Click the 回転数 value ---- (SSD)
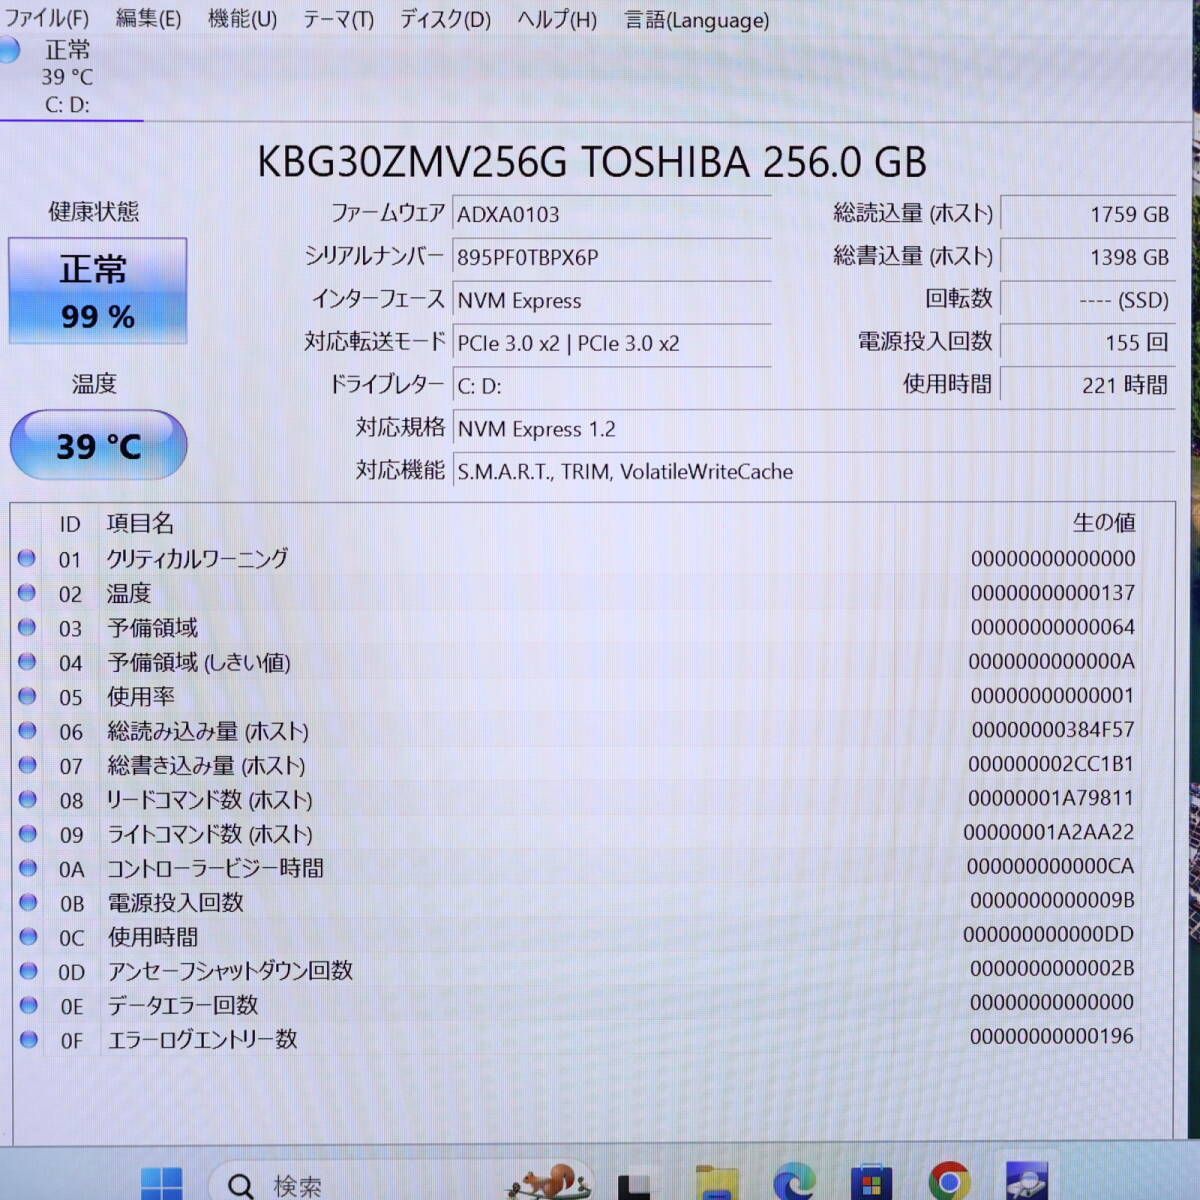Viewport: 1200px width, 1200px height. pos(1088,300)
